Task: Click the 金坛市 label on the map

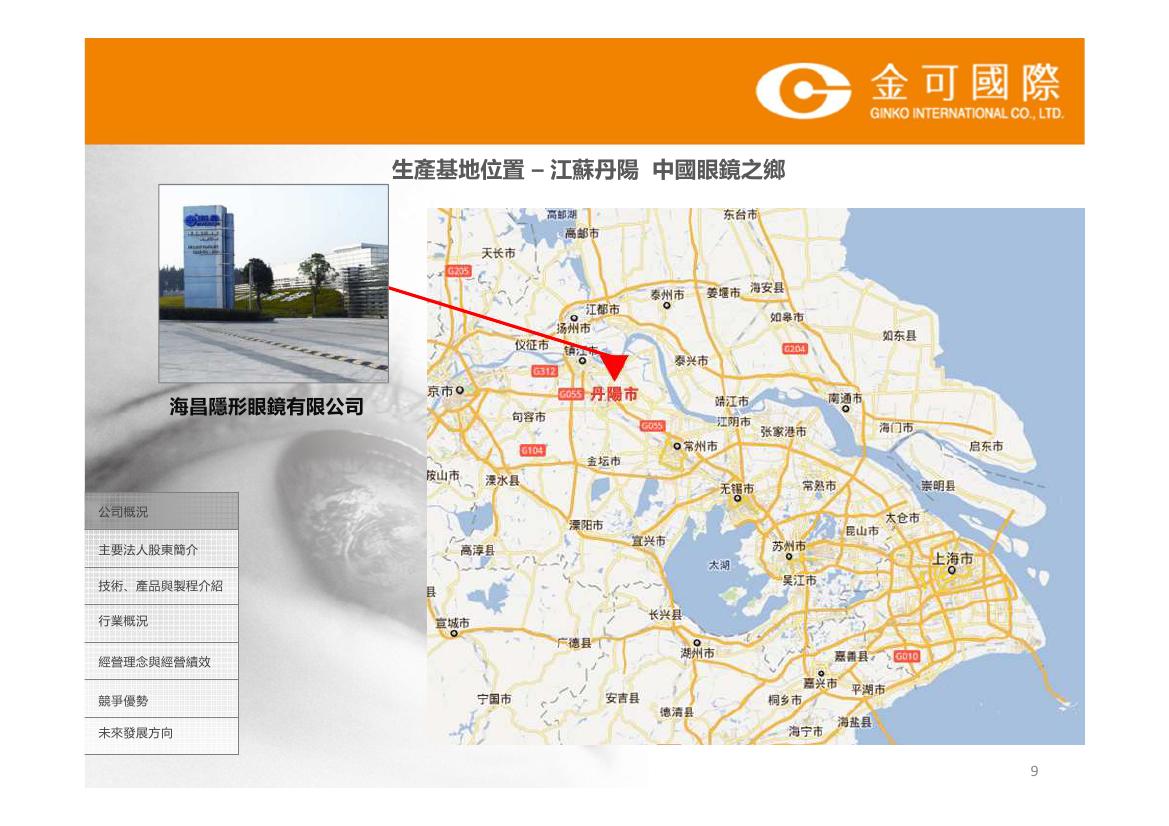Action: [x=603, y=461]
